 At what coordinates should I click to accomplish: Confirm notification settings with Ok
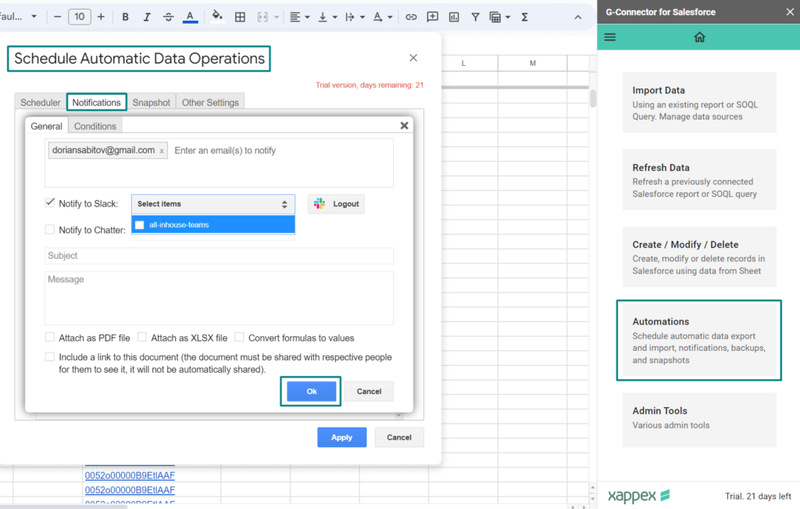[x=311, y=391]
